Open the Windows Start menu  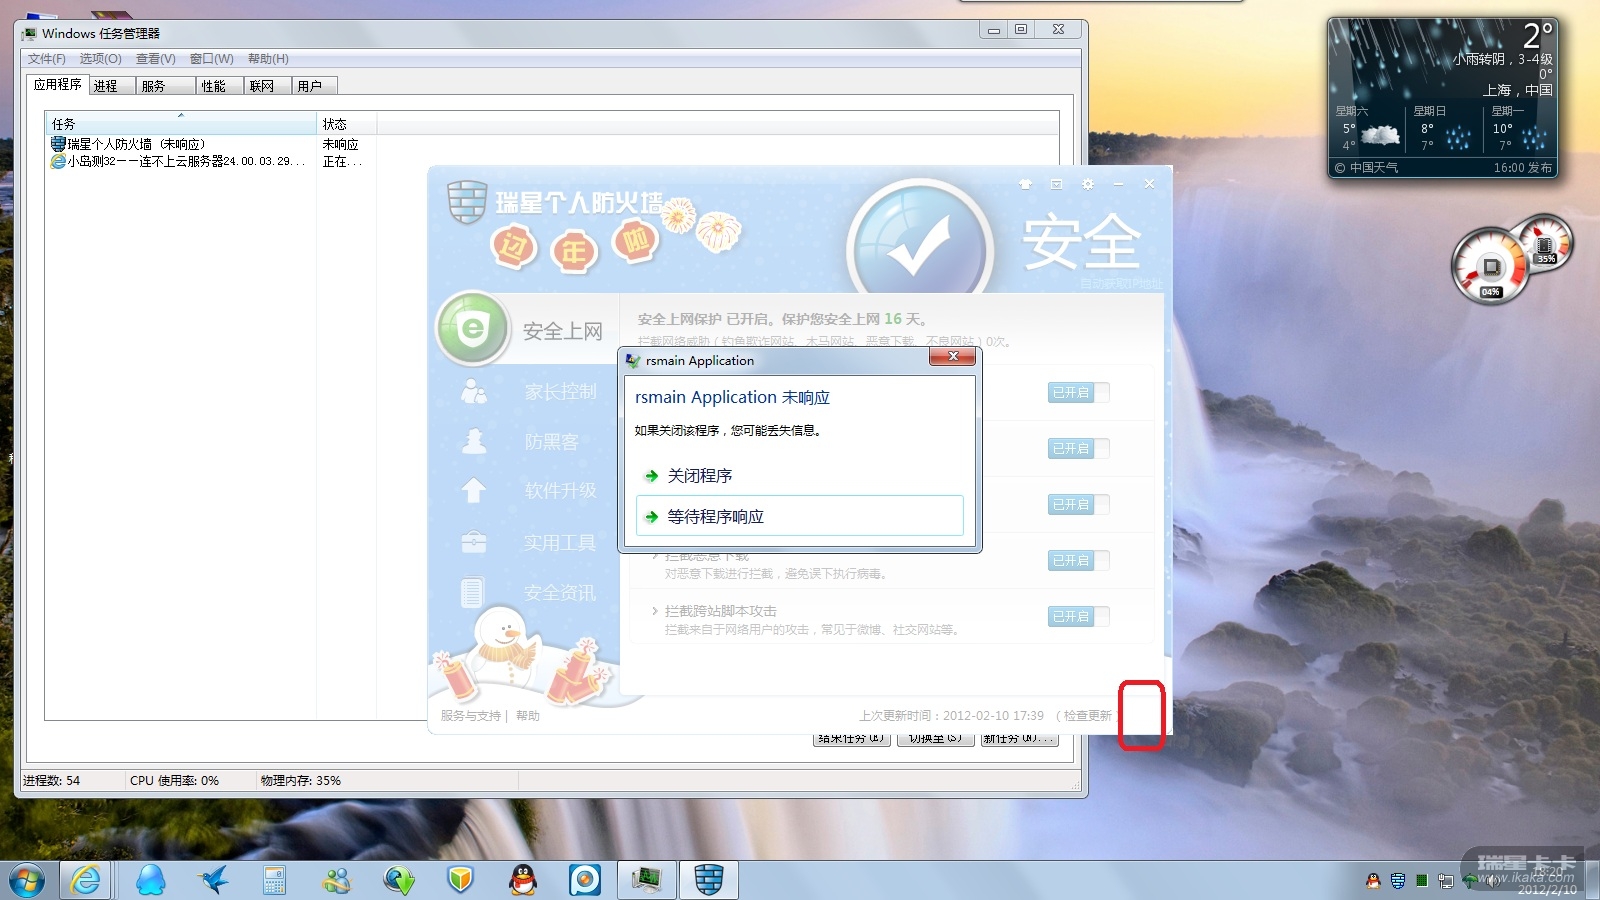(x=27, y=880)
